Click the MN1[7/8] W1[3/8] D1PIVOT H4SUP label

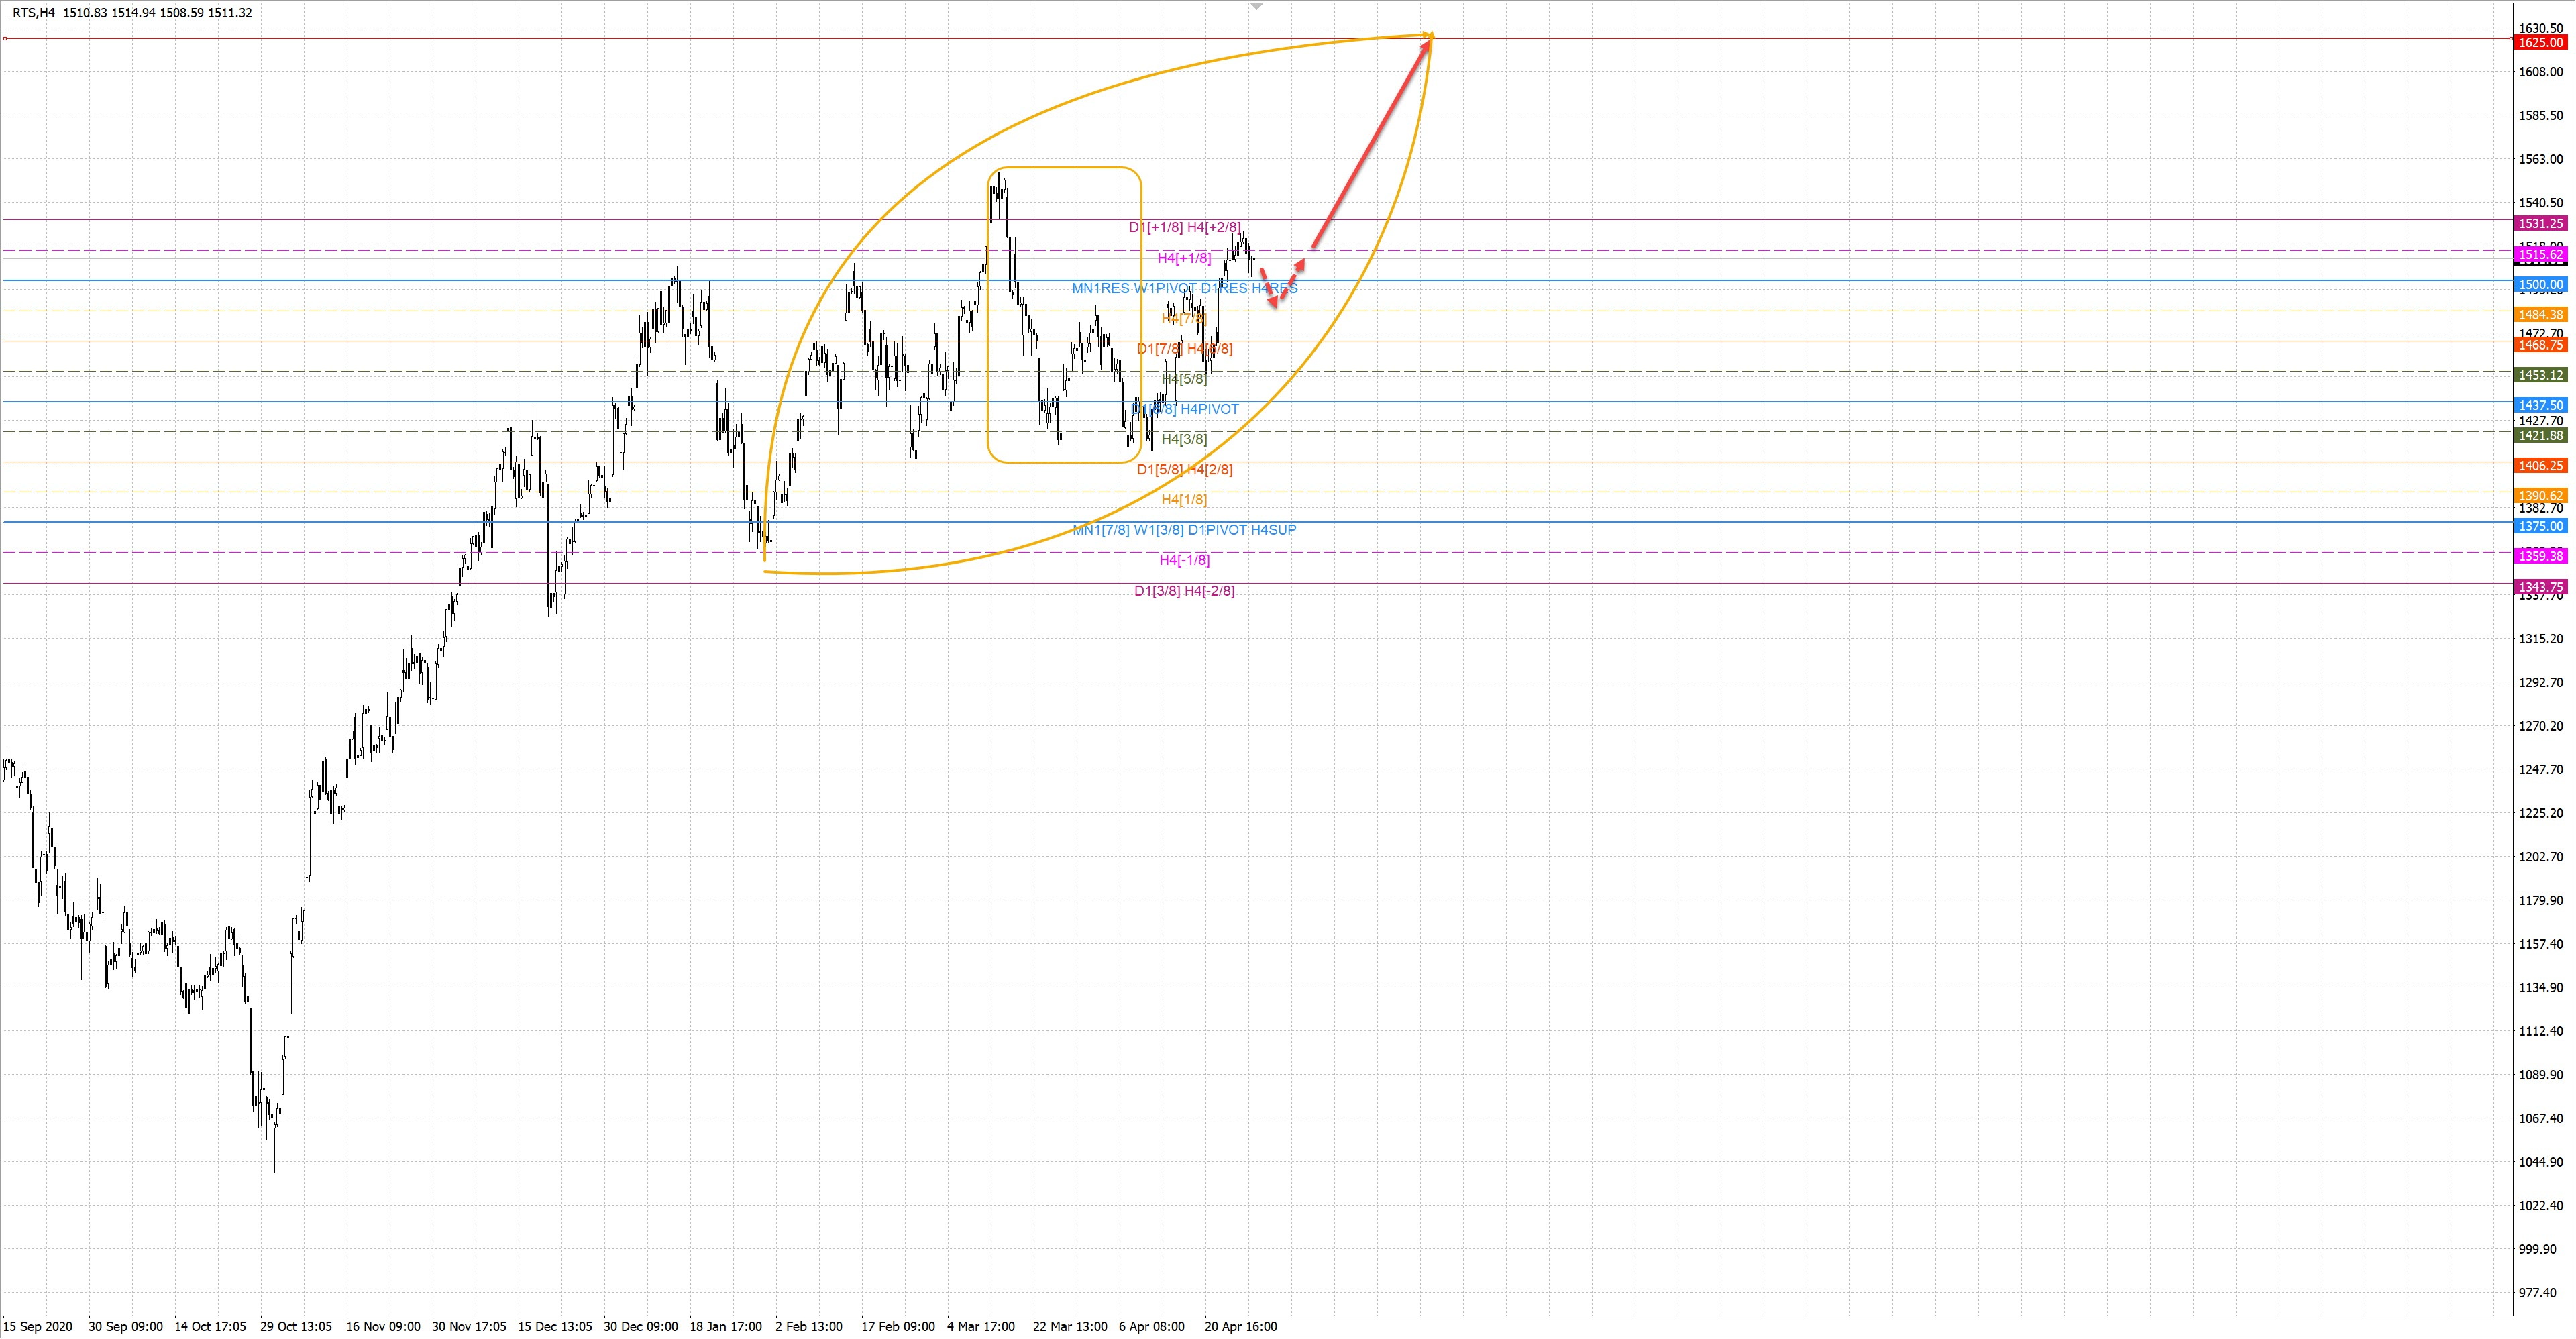tap(1184, 529)
